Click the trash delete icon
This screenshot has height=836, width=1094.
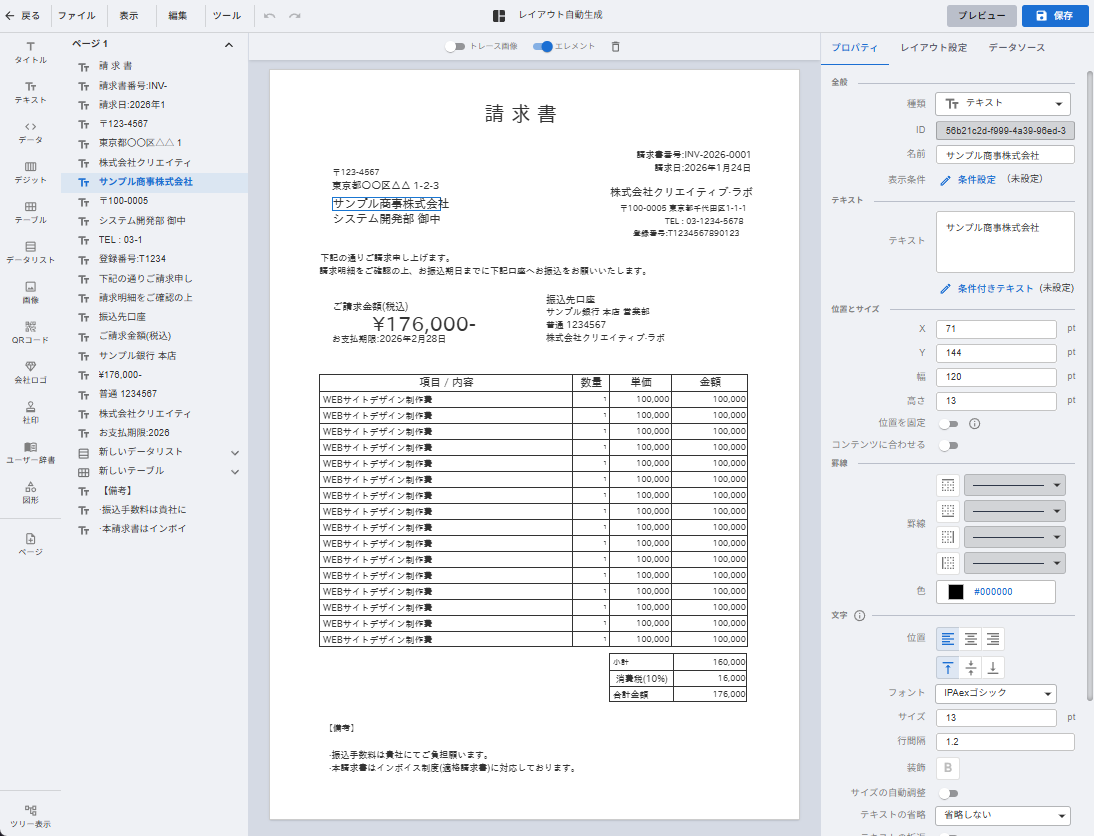615,46
